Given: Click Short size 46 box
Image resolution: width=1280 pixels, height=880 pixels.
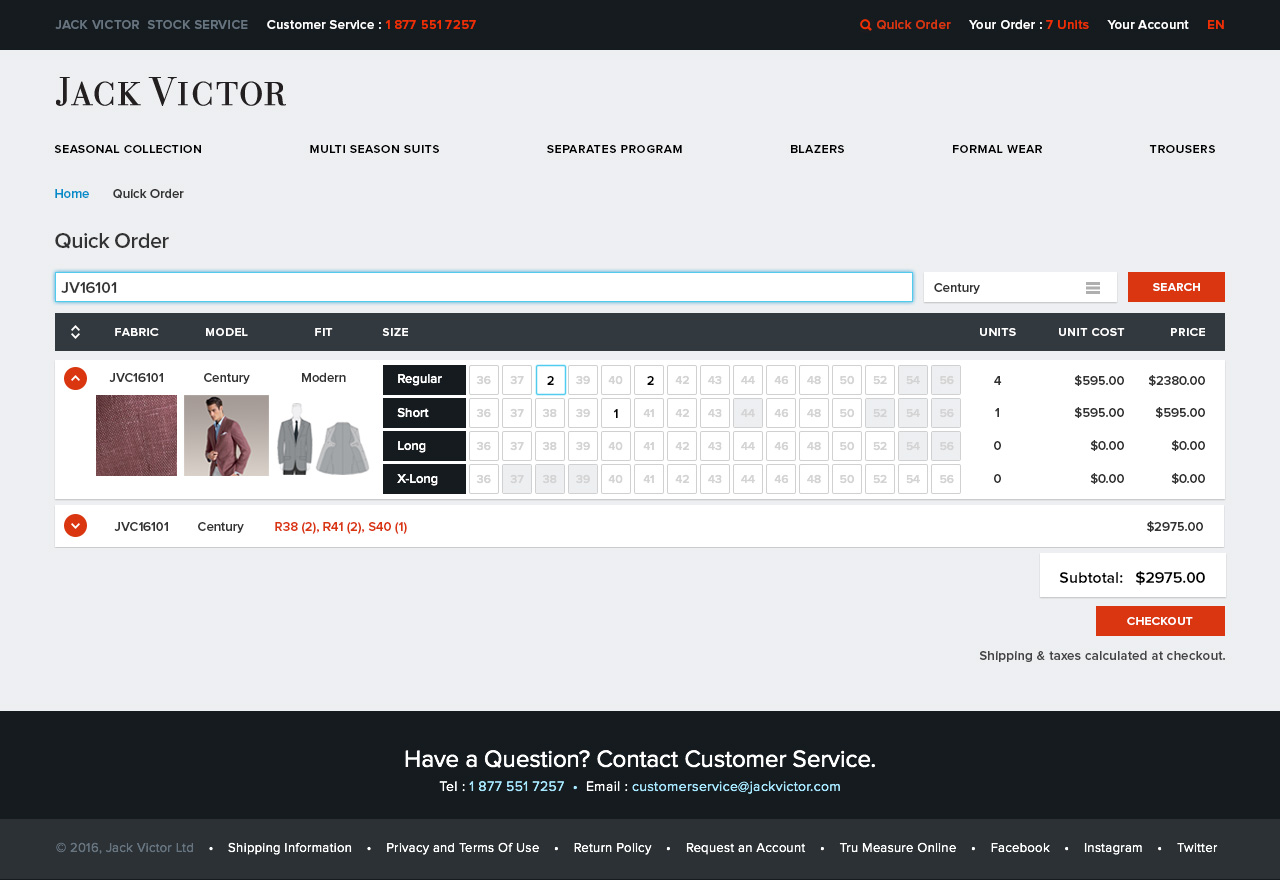Looking at the screenshot, I should tap(781, 413).
